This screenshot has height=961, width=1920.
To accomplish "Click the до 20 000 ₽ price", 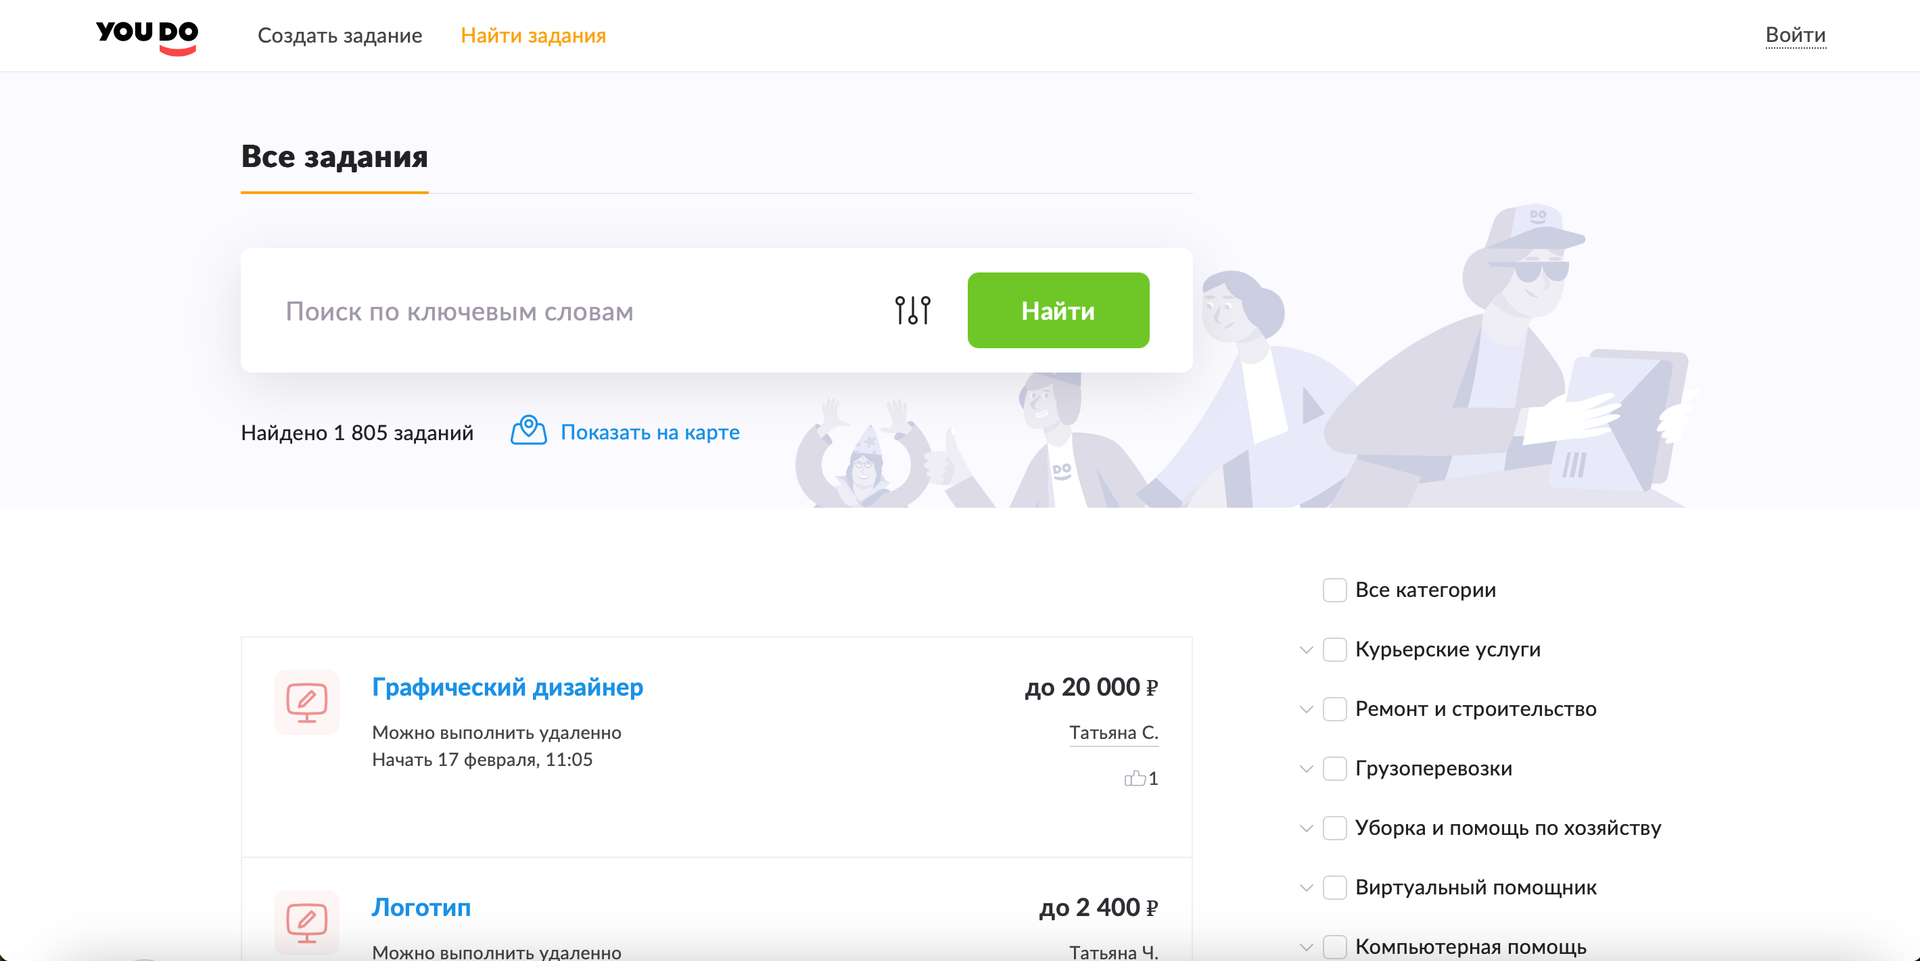I will [1091, 688].
